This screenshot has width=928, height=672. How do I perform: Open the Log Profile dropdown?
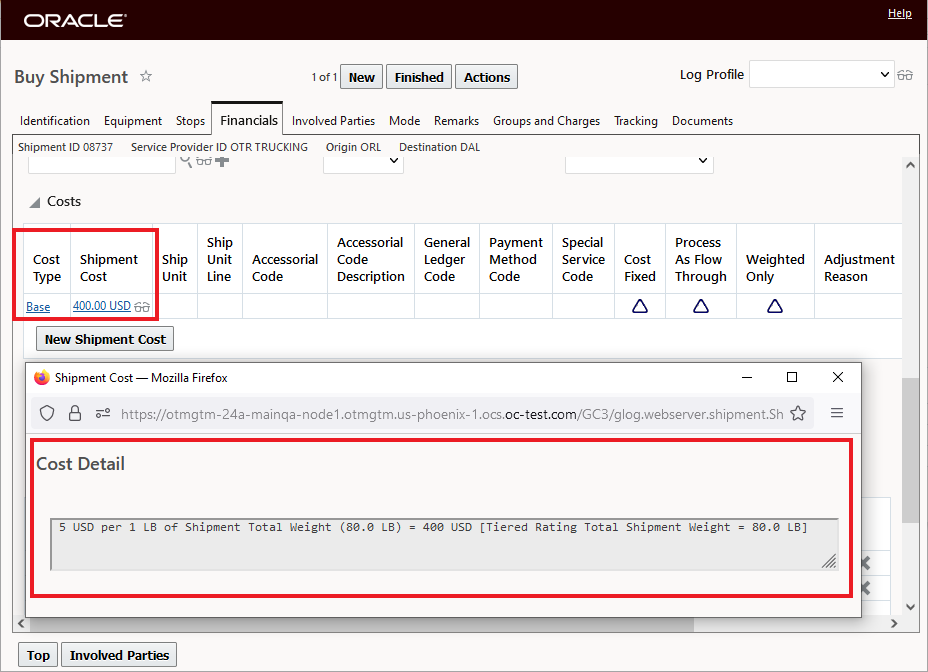[x=821, y=75]
